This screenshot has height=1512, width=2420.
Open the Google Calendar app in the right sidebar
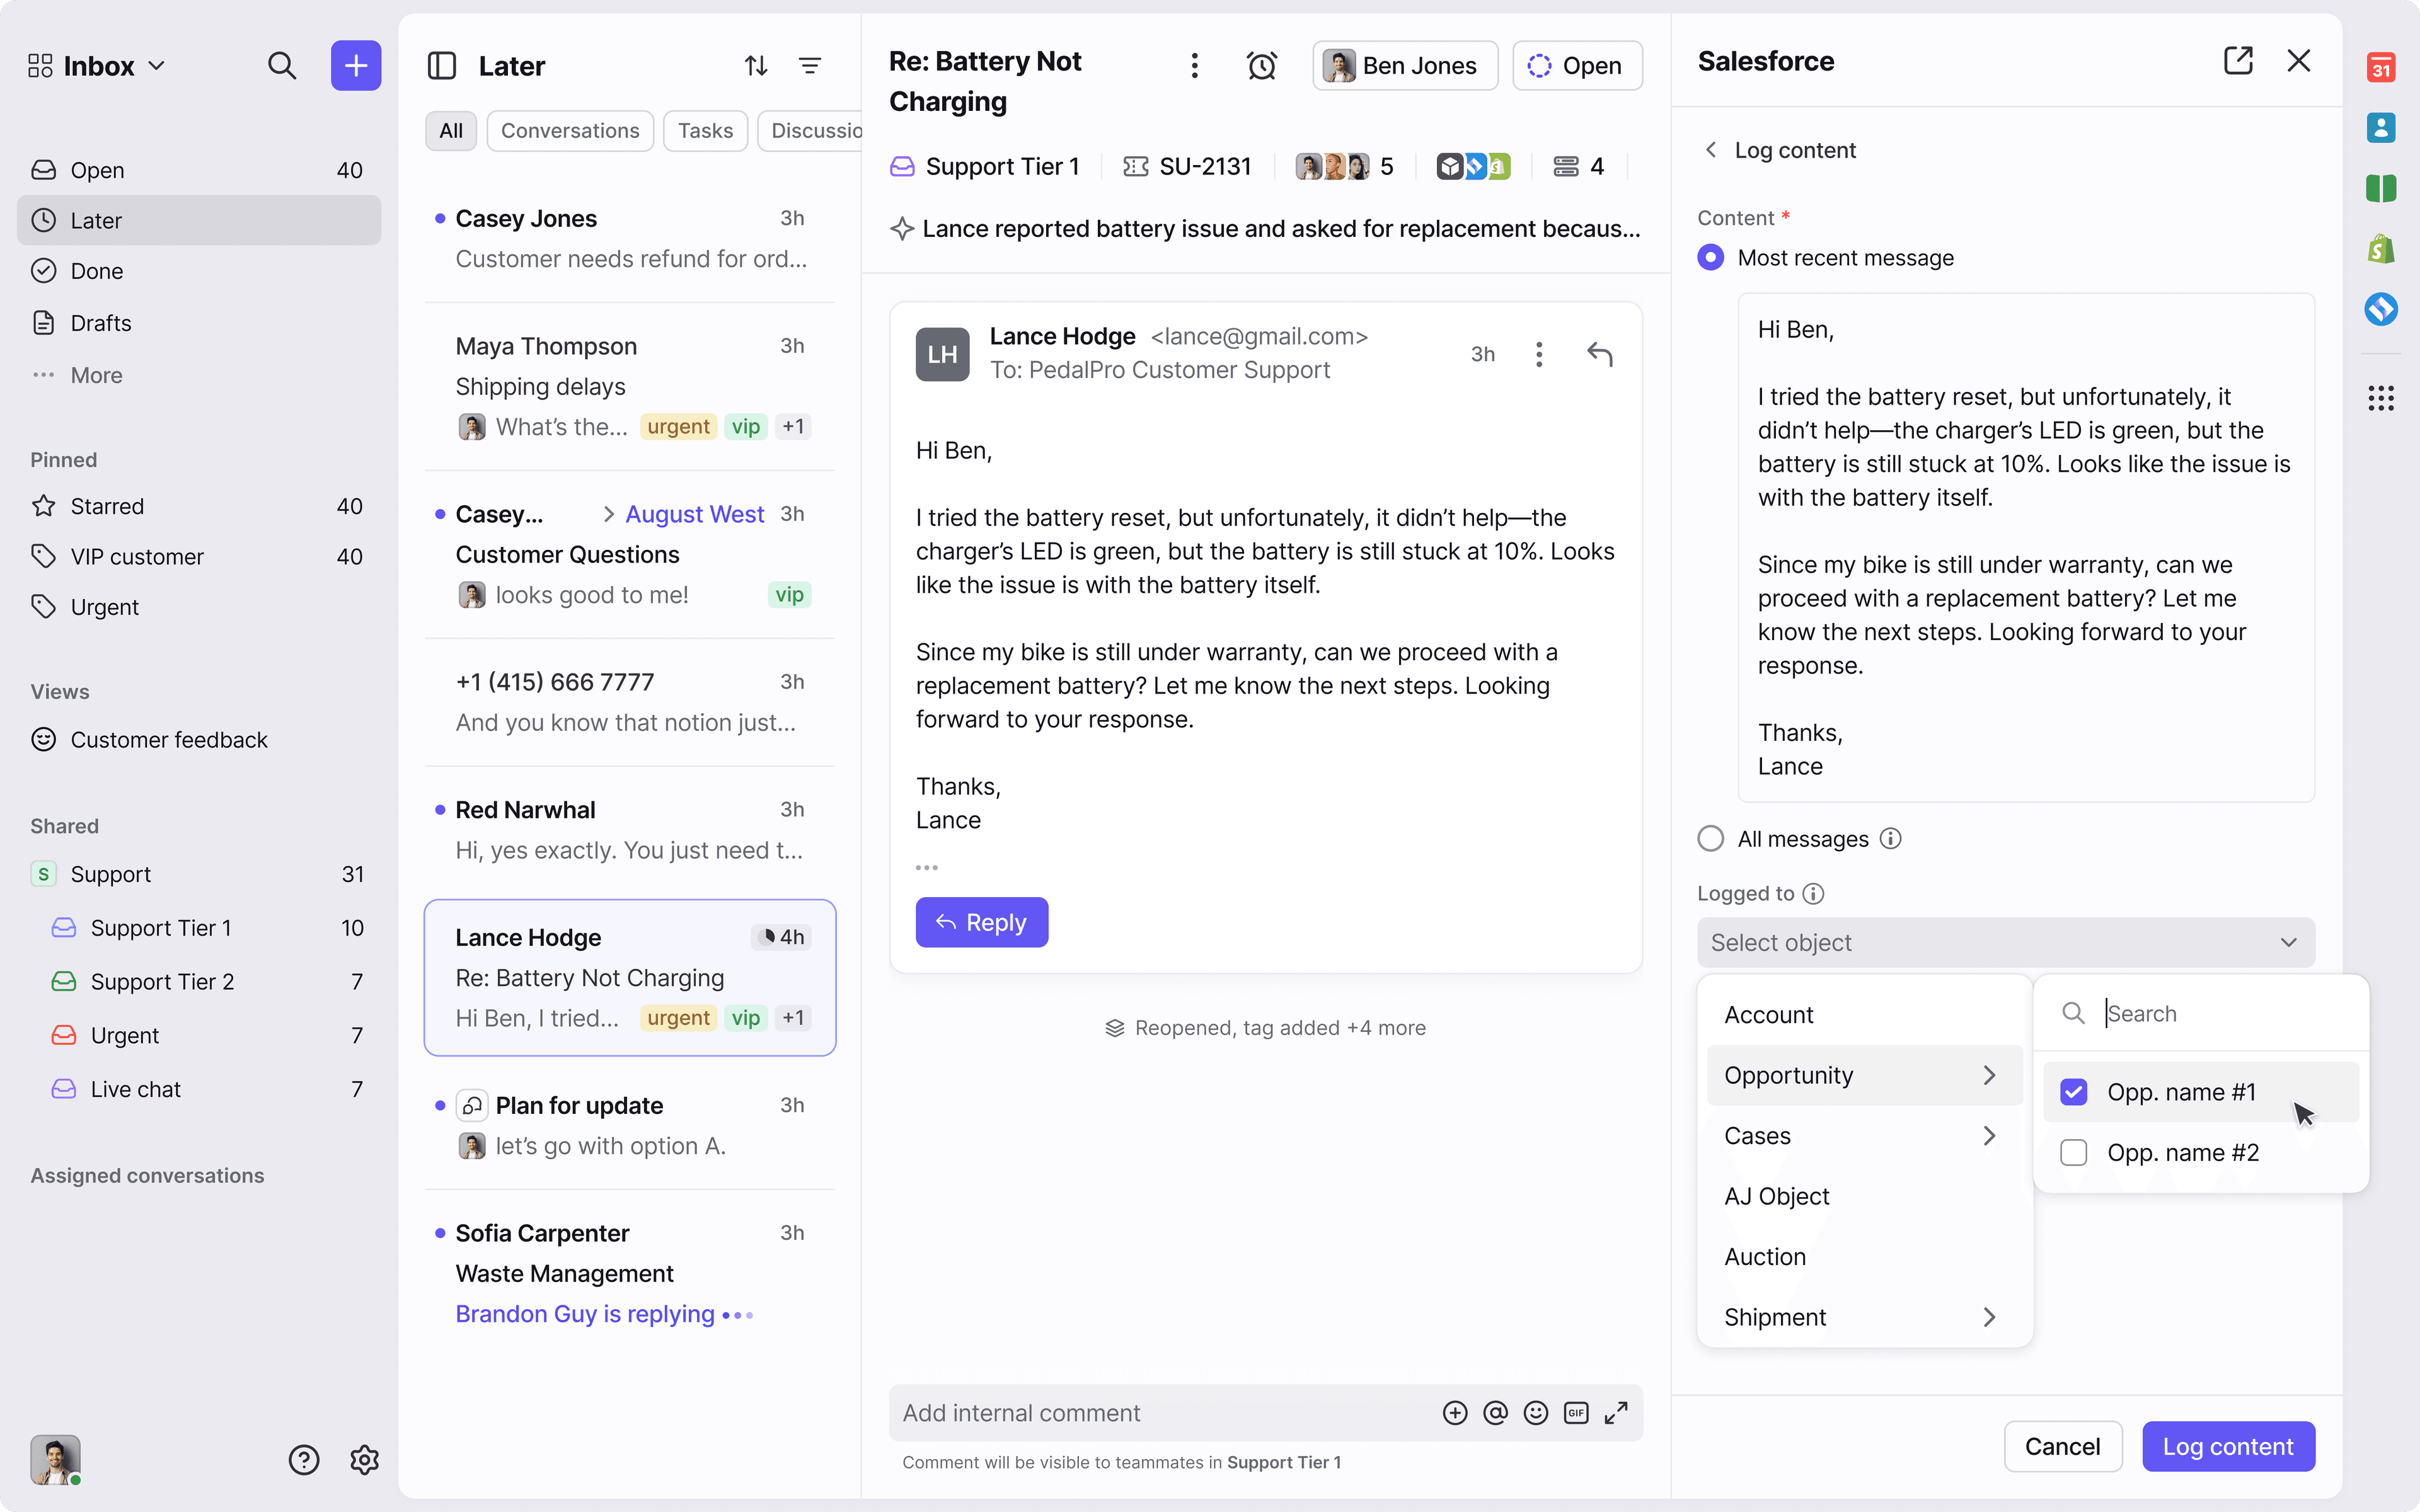pyautogui.click(x=2380, y=67)
